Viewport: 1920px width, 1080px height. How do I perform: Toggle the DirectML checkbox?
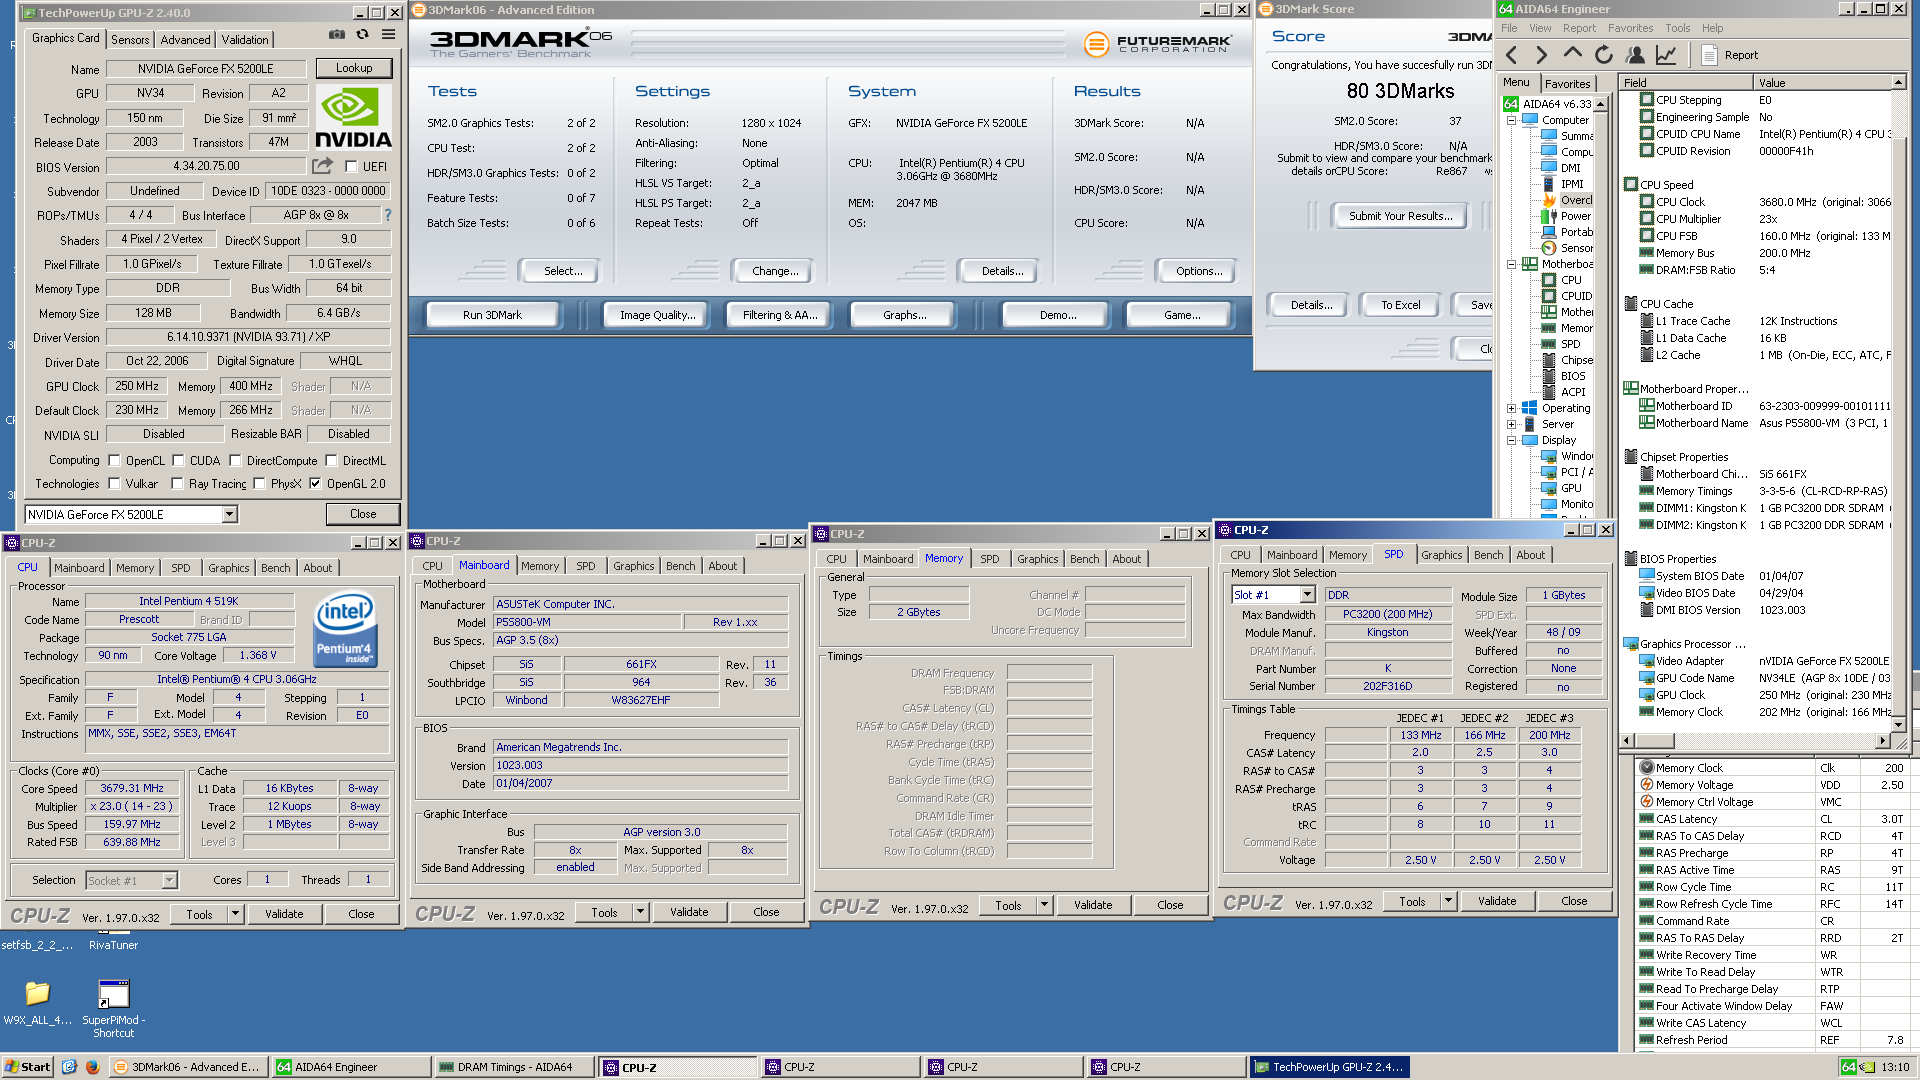point(331,461)
